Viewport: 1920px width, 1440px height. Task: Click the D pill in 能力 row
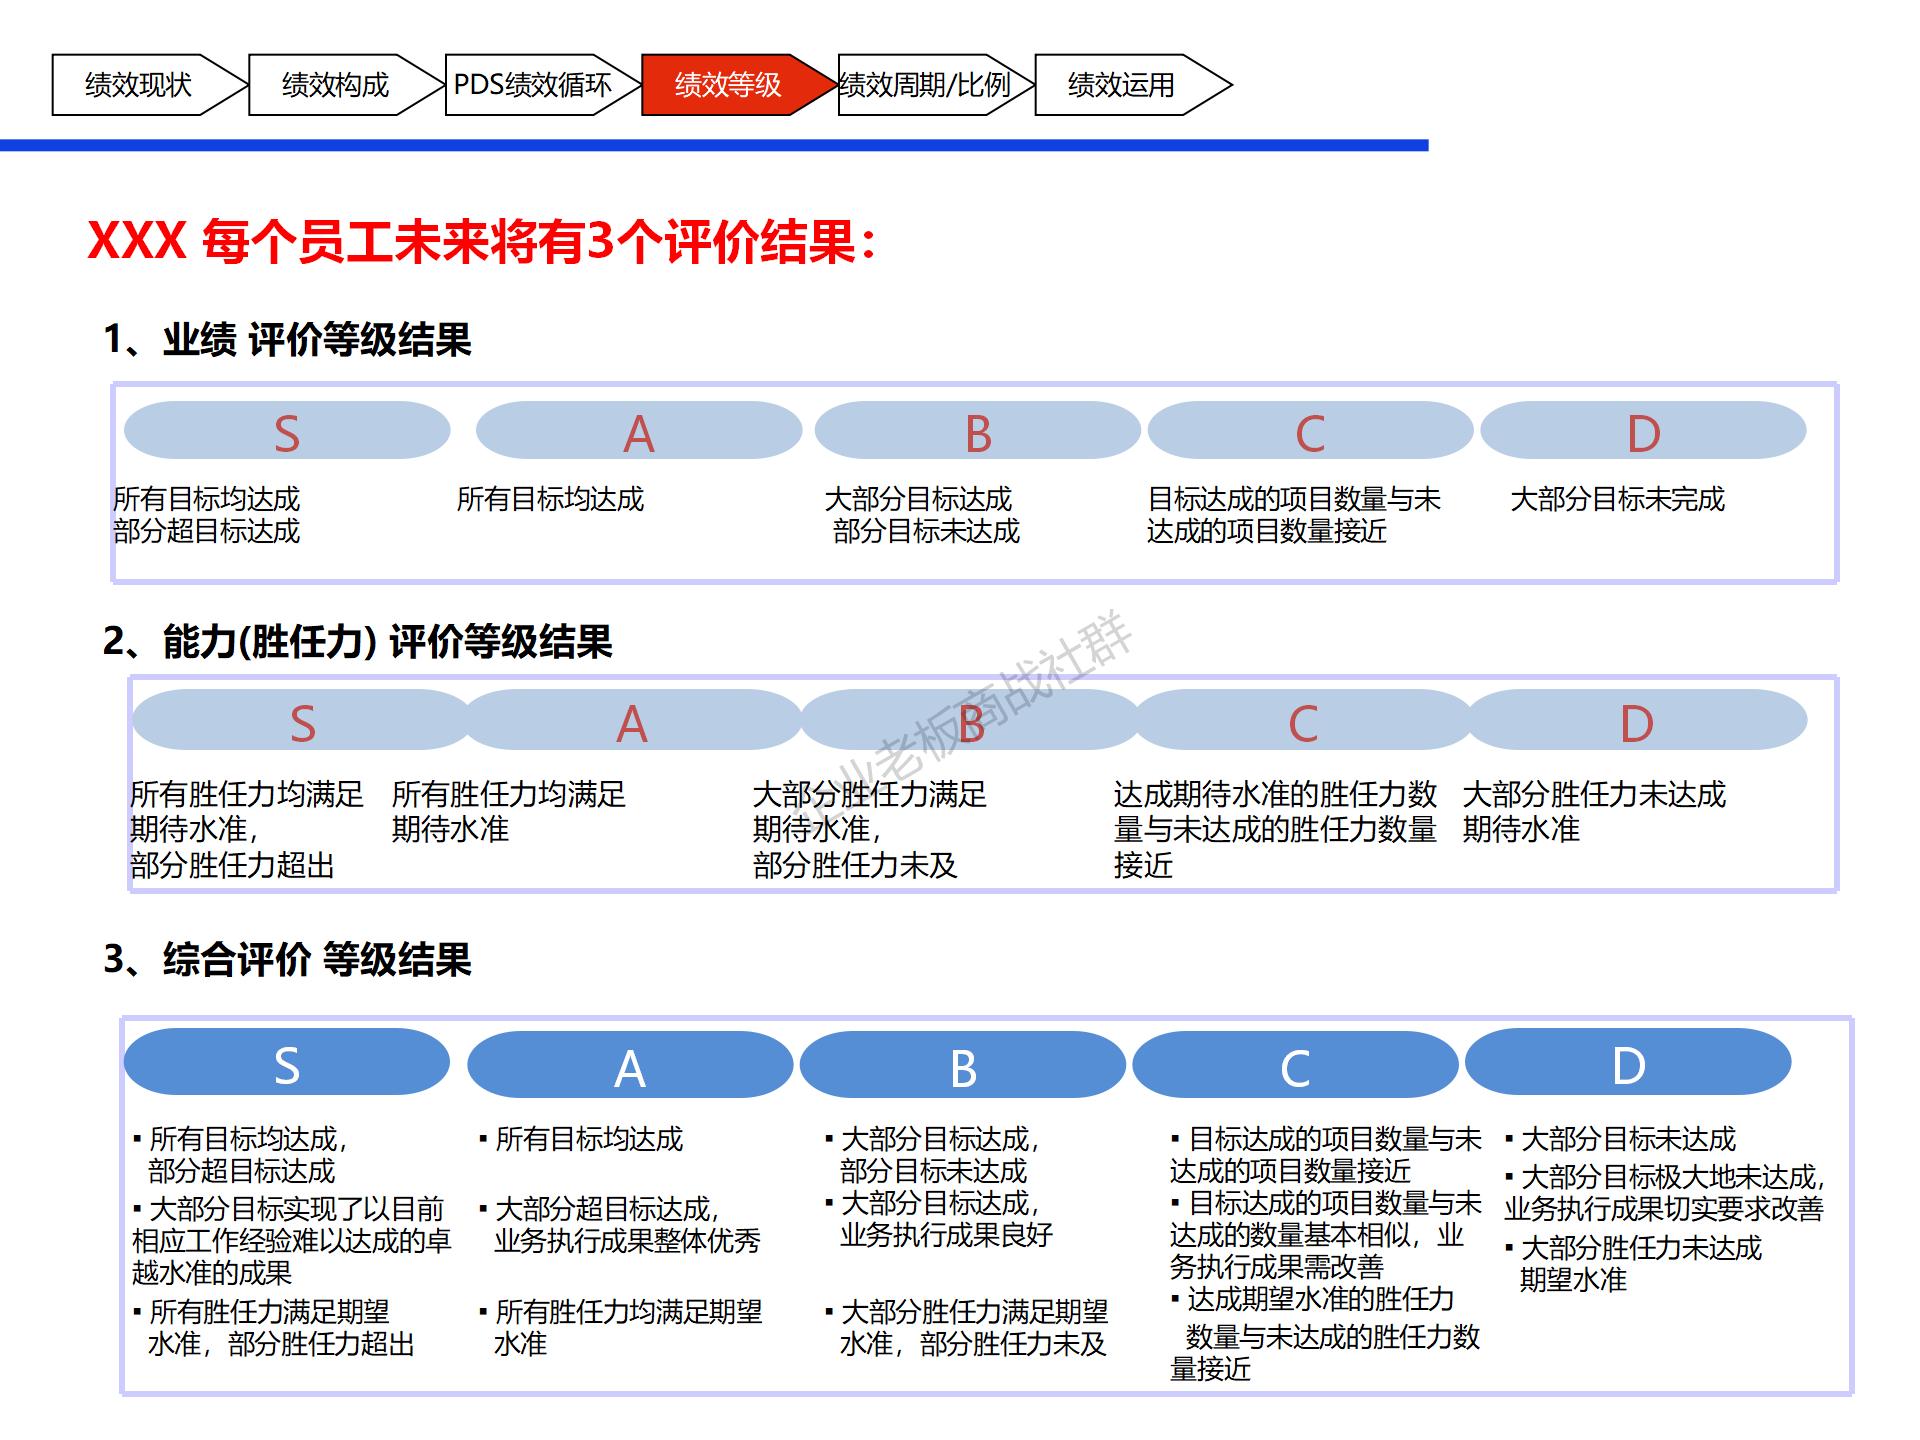tap(1637, 721)
